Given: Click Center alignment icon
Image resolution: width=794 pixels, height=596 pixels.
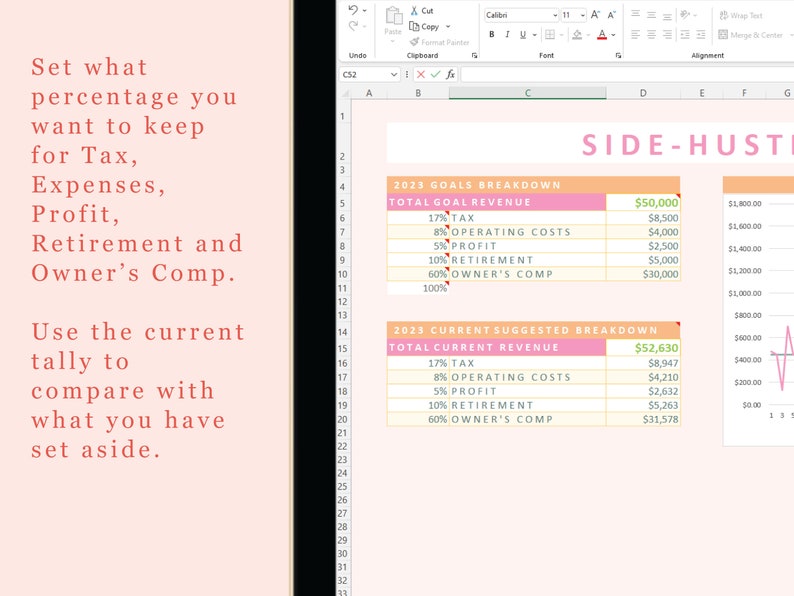Looking at the screenshot, I should click(x=652, y=34).
